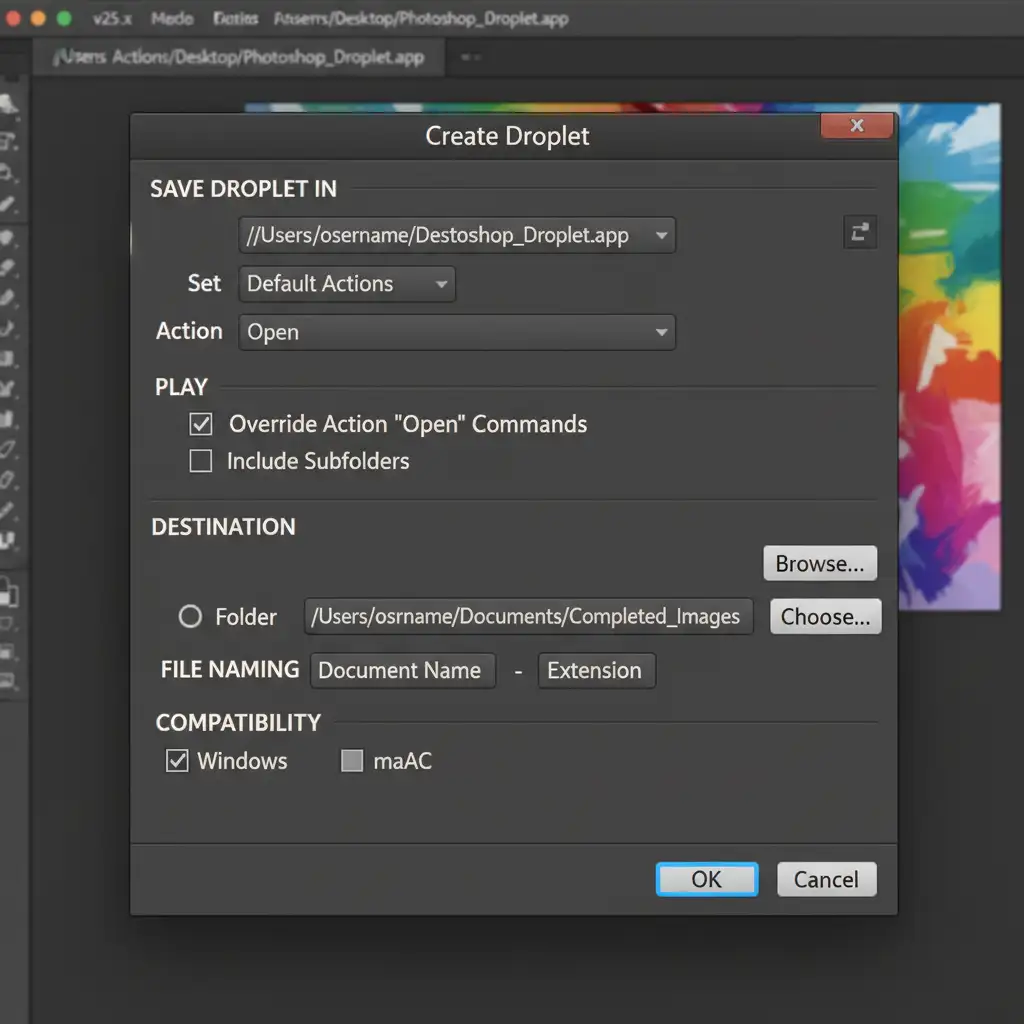Switch to the Photoshop_Droplet.app document tab
1024x1024 pixels.
click(x=240, y=57)
